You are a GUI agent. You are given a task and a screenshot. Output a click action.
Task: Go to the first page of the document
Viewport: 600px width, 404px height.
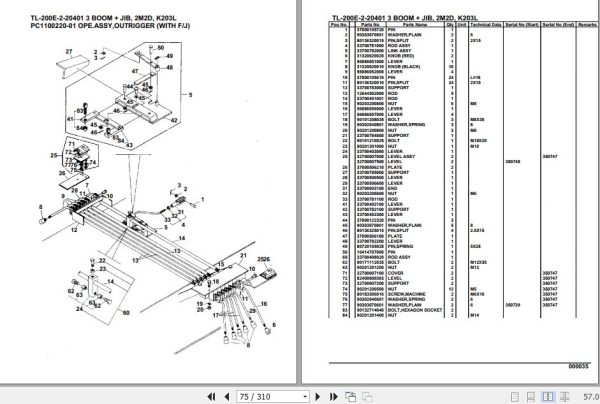tap(211, 397)
